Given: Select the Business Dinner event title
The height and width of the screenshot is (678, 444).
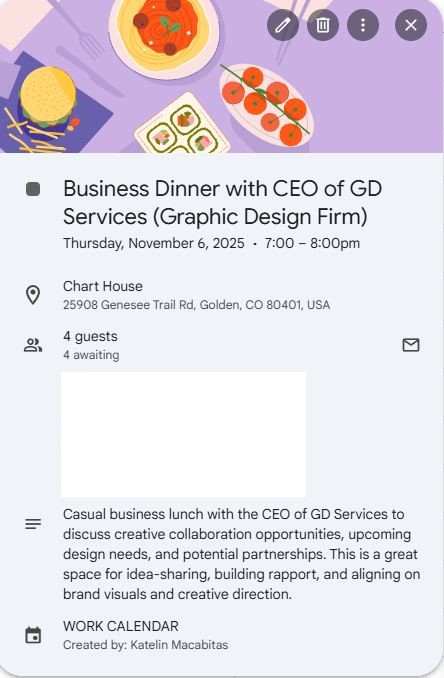Looking at the screenshot, I should pos(223,202).
